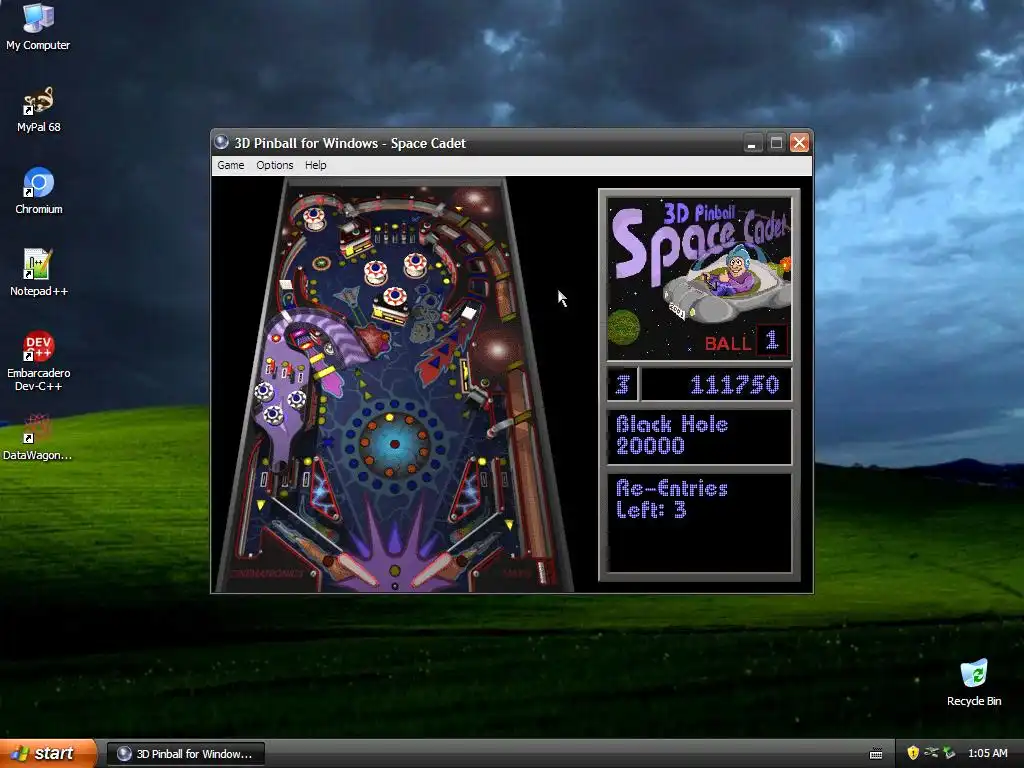The image size is (1024, 768).
Task: Open the Options menu
Action: pos(274,165)
